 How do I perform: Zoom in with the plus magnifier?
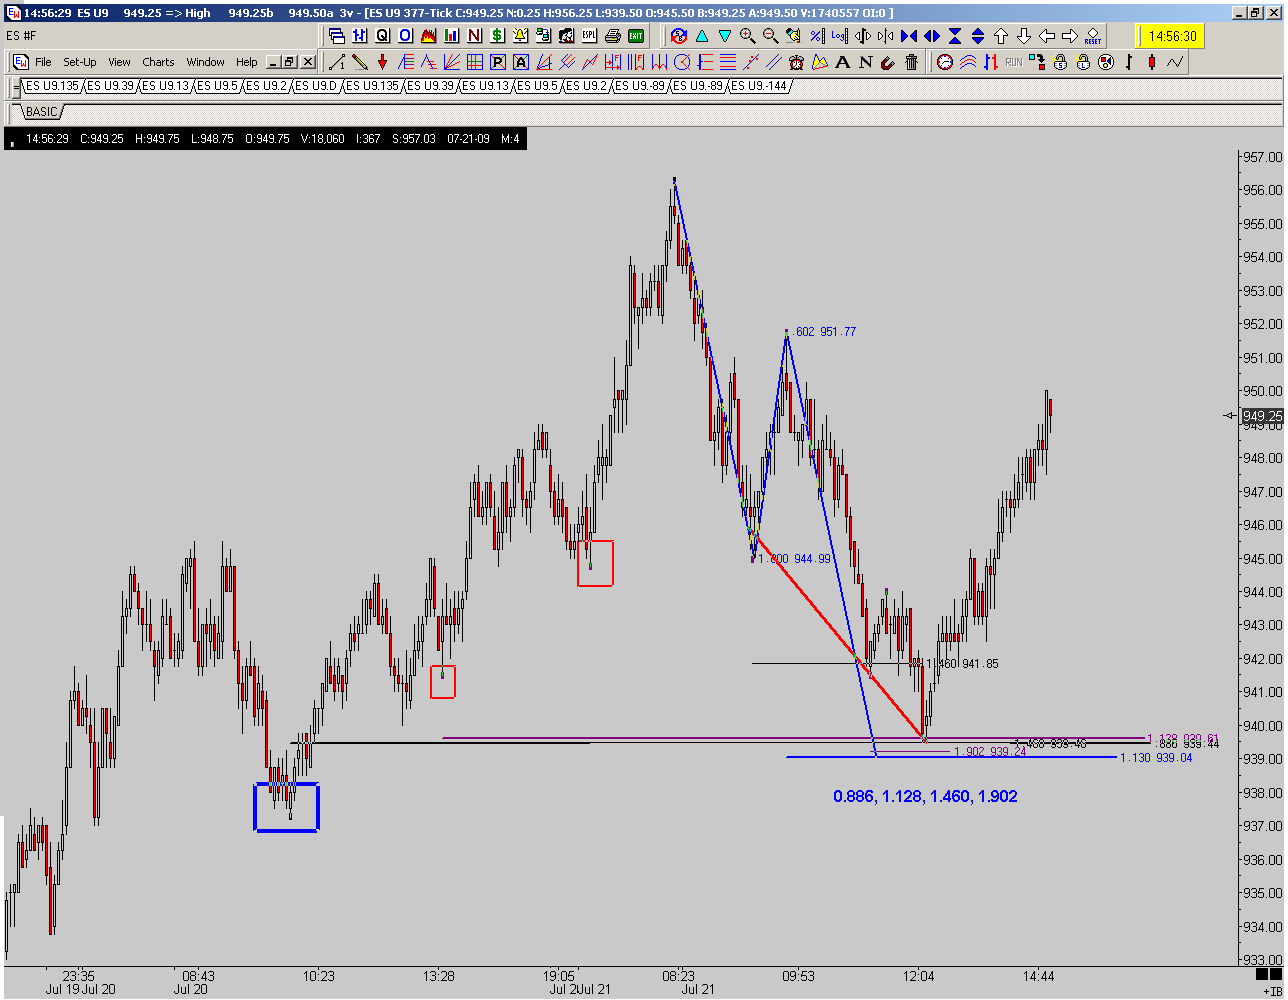[747, 36]
